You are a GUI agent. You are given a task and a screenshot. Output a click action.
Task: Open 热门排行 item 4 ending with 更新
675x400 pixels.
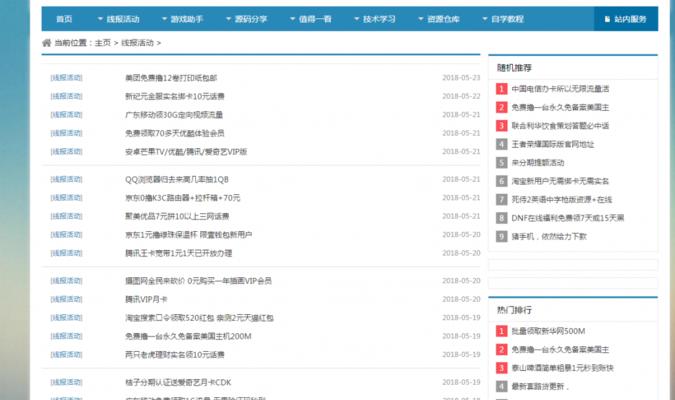(x=540, y=387)
